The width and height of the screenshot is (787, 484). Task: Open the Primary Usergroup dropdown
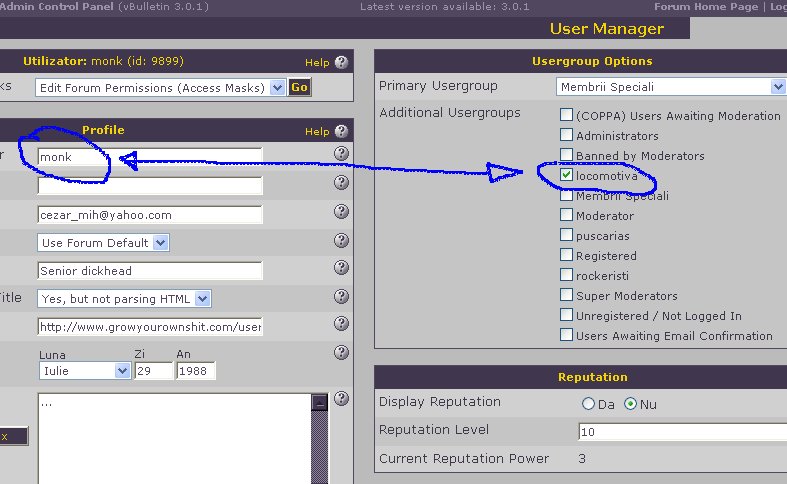click(778, 87)
